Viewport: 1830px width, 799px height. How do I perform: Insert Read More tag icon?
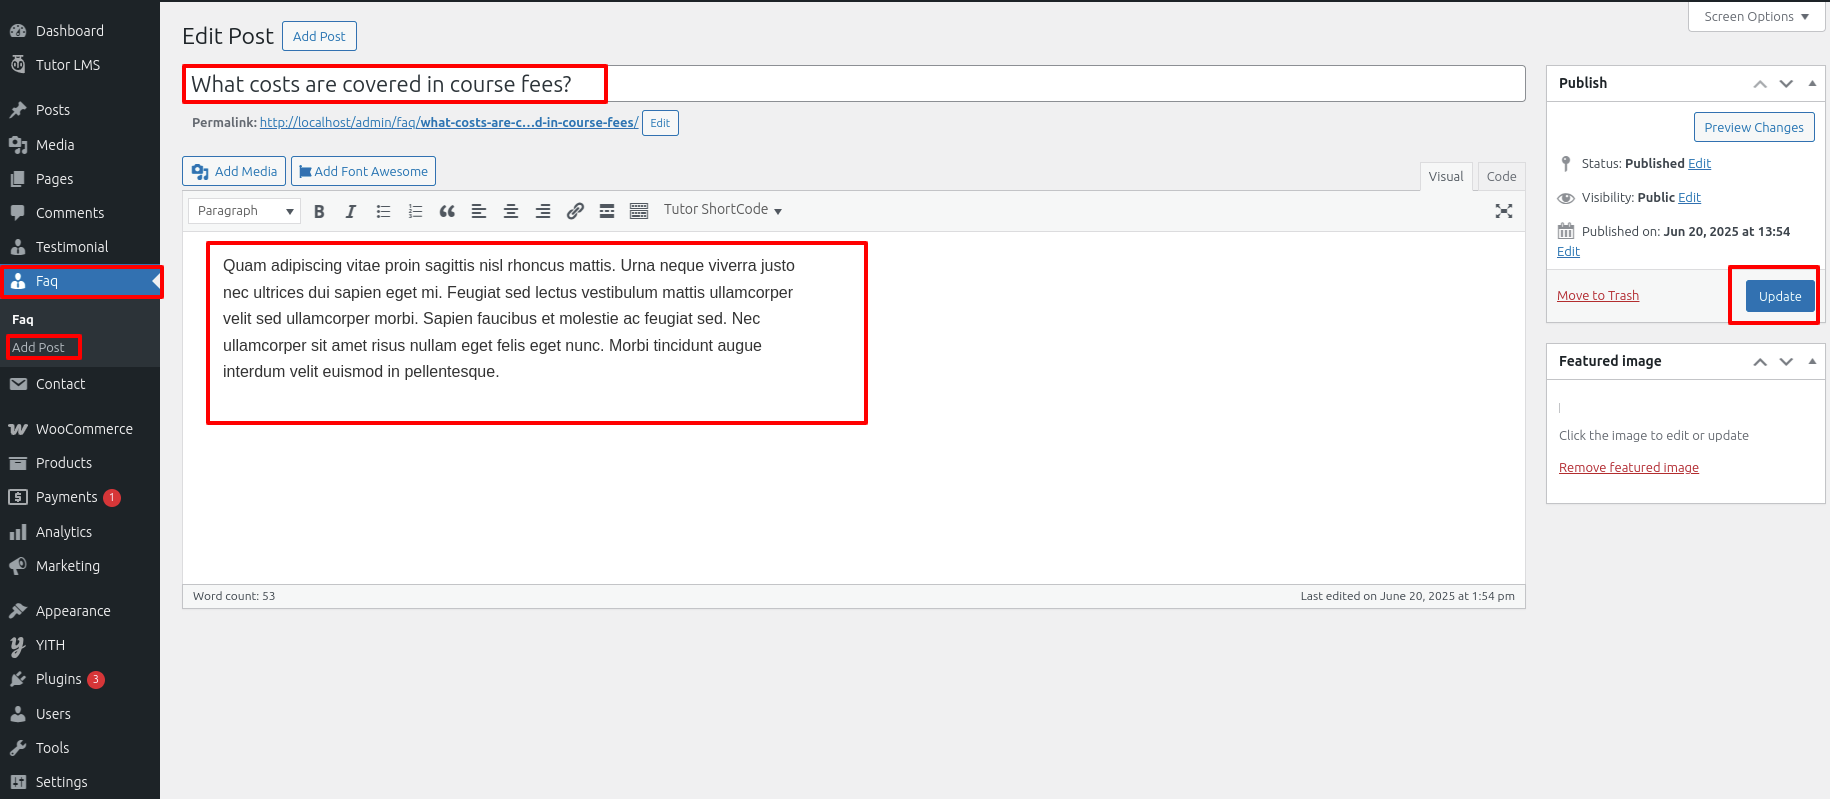607,211
